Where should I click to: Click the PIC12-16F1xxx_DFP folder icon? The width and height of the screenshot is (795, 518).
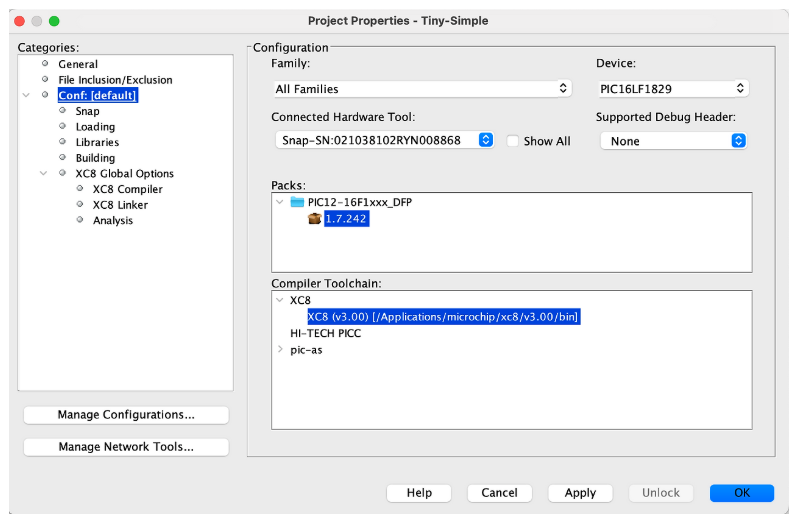point(297,202)
